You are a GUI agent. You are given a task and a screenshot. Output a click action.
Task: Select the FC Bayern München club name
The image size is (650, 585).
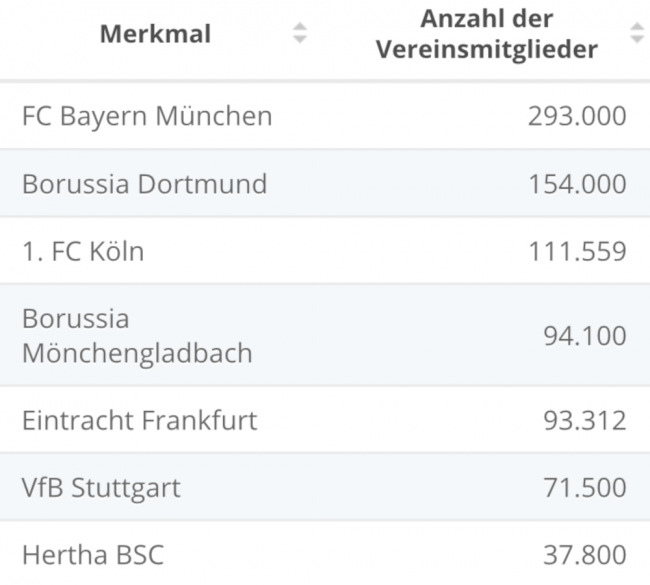(146, 116)
